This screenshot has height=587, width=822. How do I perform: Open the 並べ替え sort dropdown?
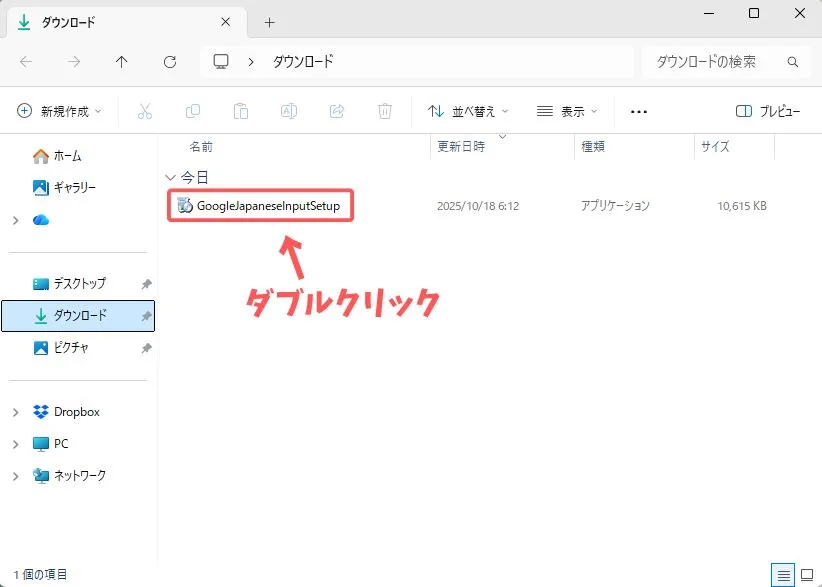point(472,111)
